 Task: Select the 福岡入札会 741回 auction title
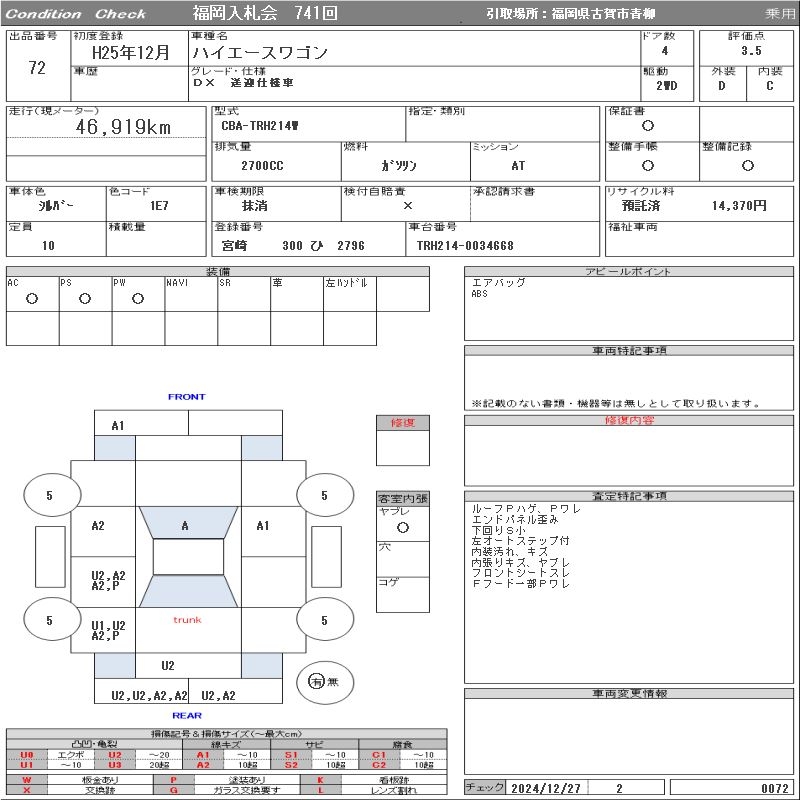[x=265, y=13]
